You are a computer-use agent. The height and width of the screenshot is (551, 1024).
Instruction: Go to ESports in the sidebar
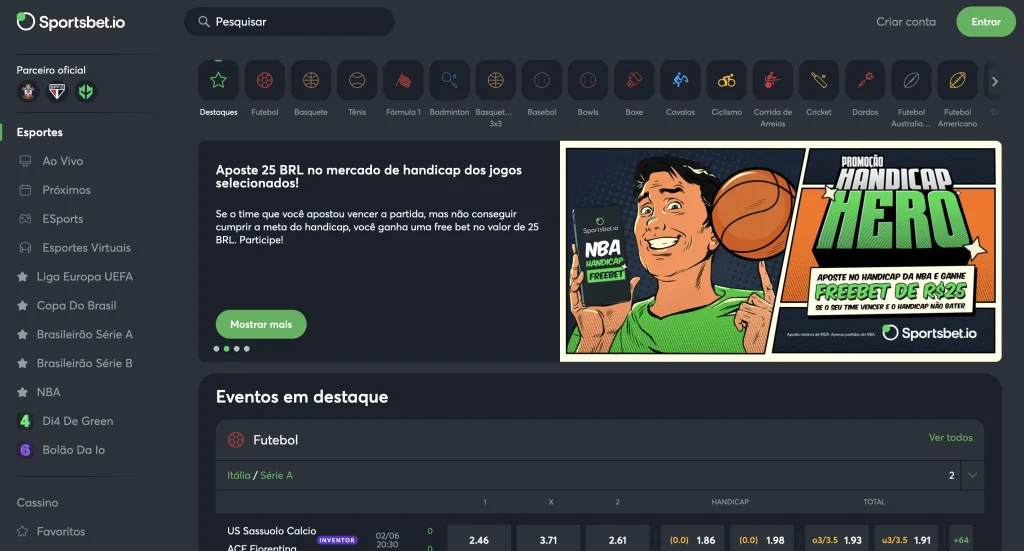63,219
